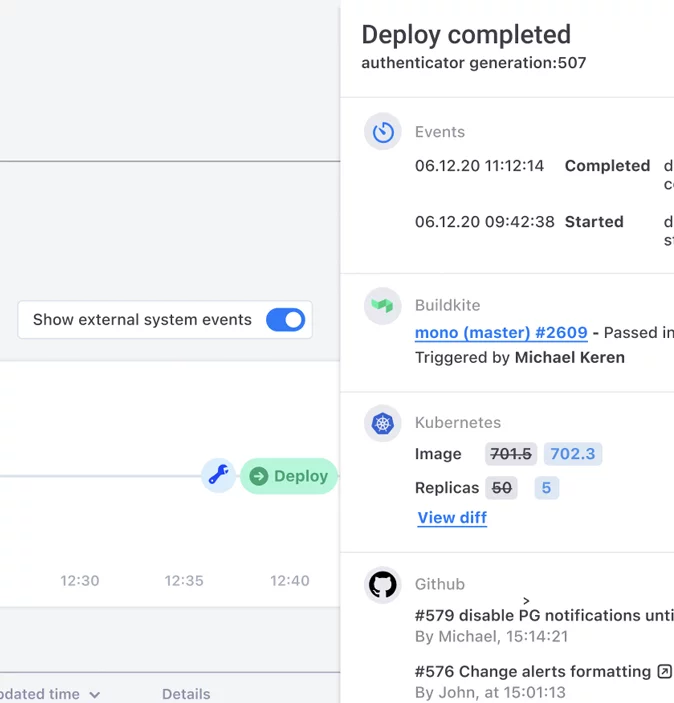Click the 12:30 timeline label
Screen dimensions: 674x703
pos(80,581)
